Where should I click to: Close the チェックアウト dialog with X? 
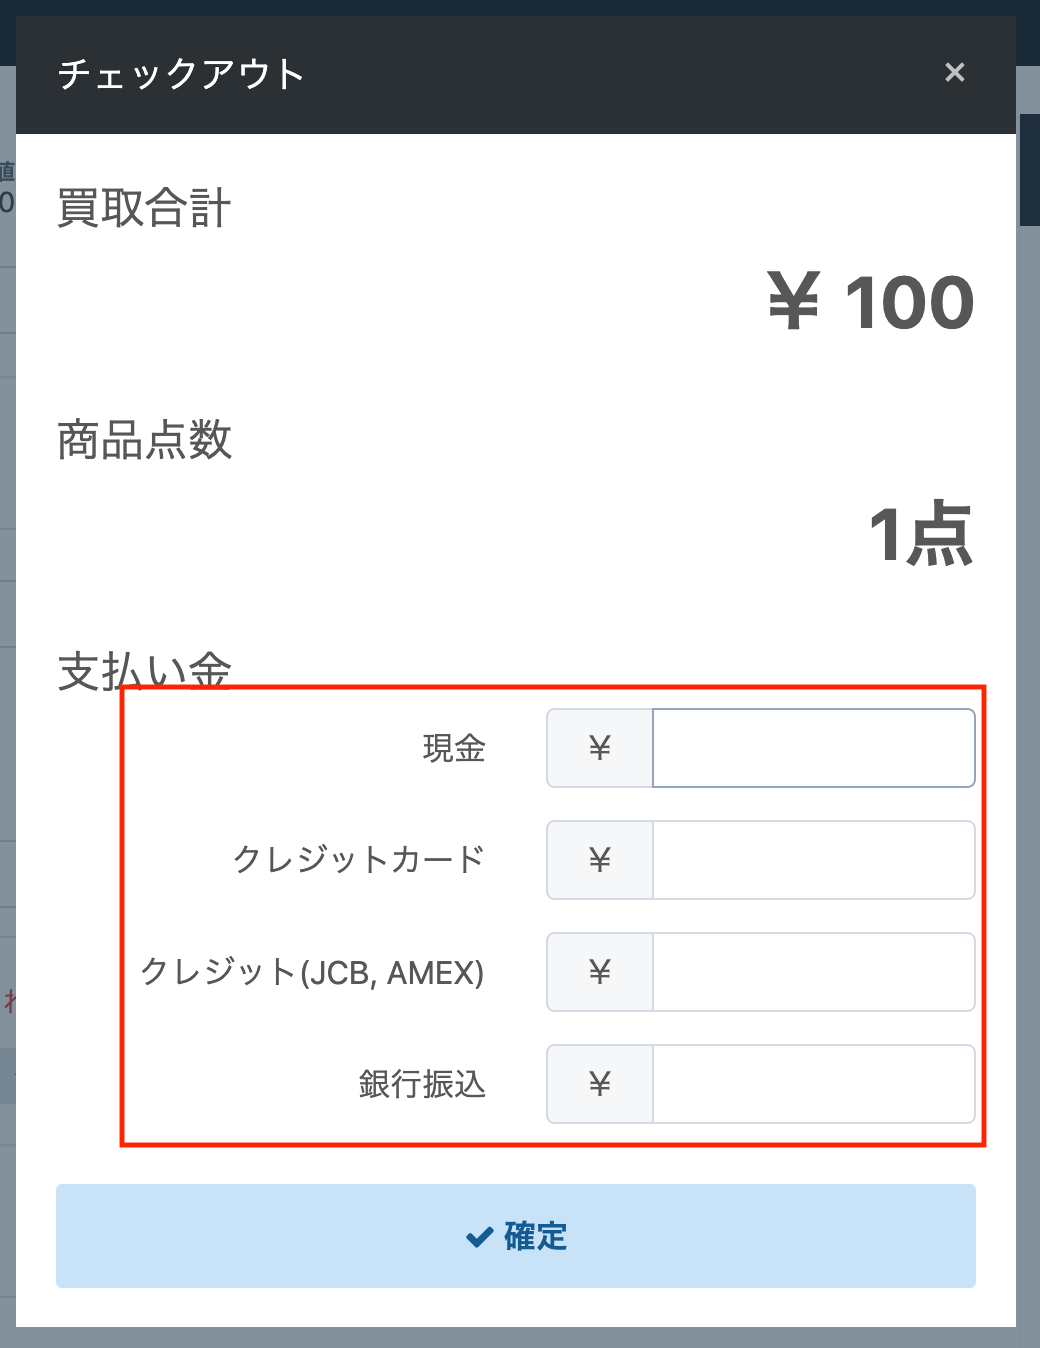pos(955,73)
